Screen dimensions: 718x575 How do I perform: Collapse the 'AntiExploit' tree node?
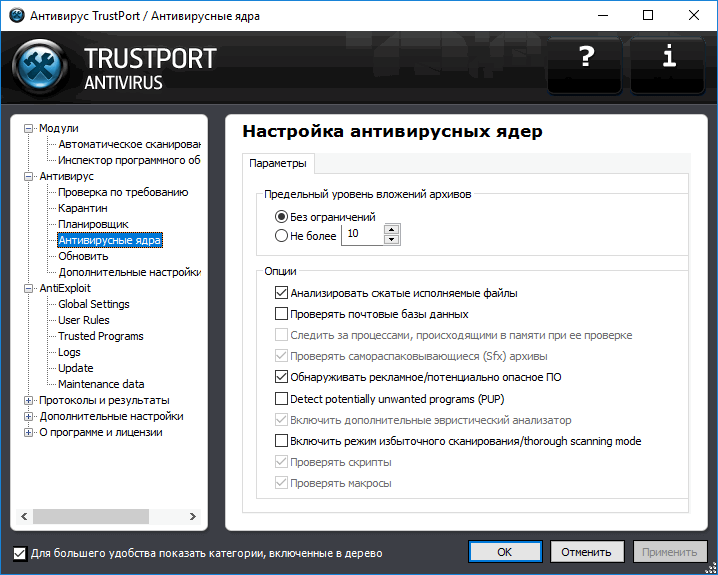[28, 288]
